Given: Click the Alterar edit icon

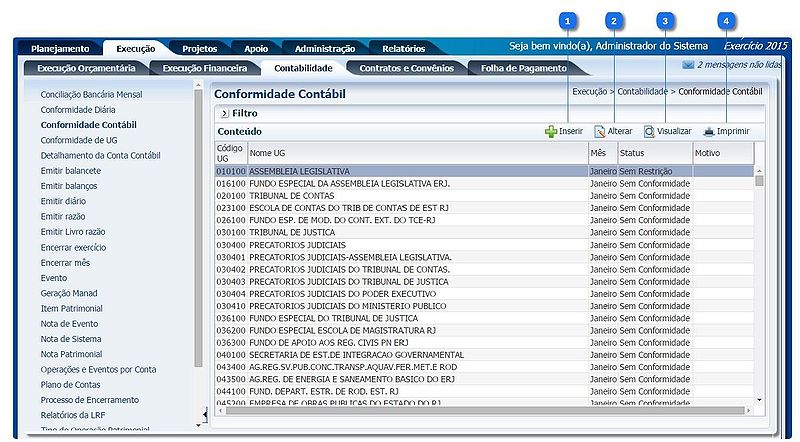Looking at the screenshot, I should click(600, 131).
